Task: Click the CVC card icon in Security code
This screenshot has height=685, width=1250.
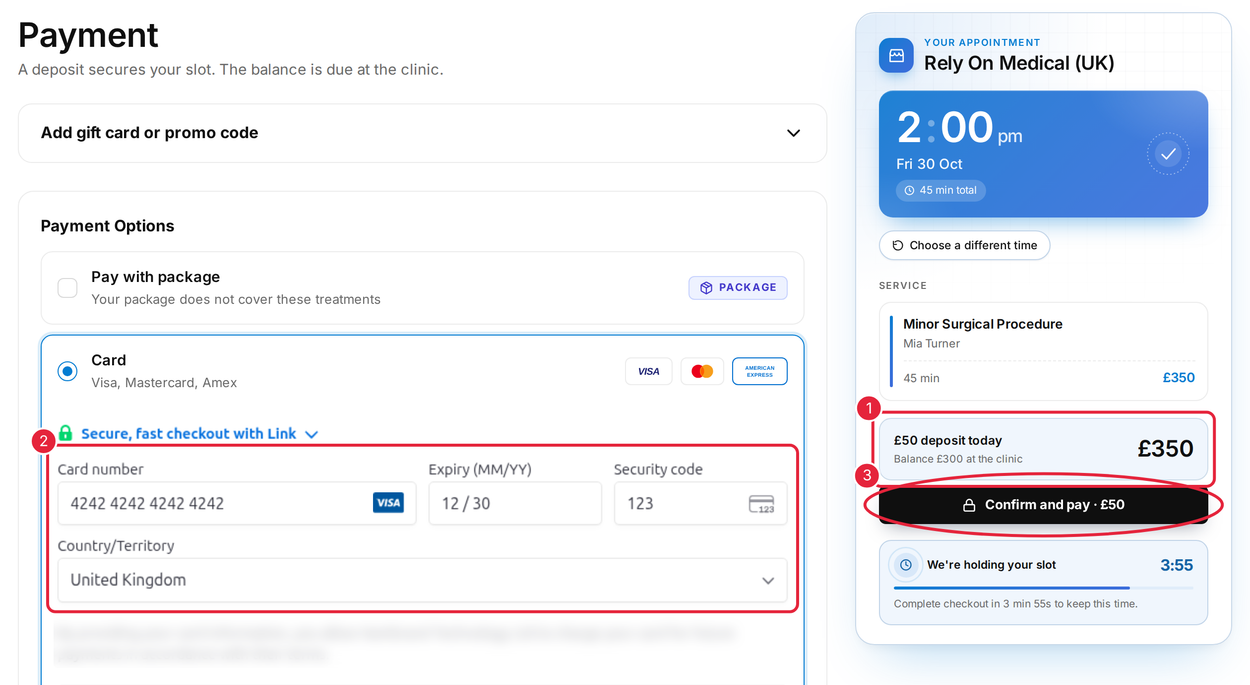Action: click(762, 504)
